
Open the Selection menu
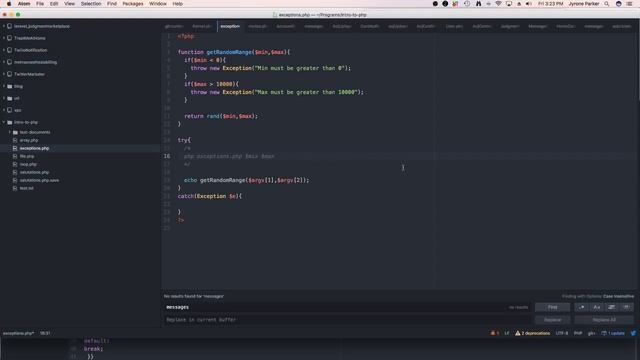pos(91,4)
